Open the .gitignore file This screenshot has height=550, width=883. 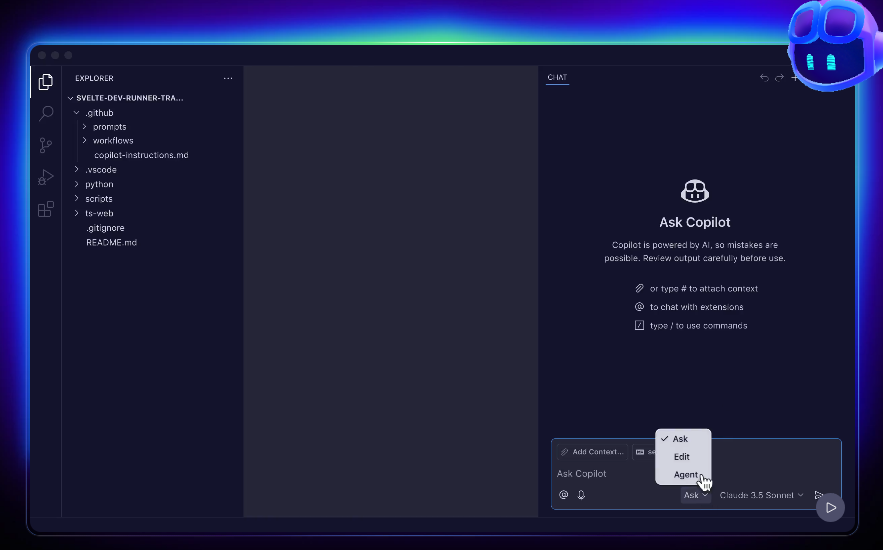coord(105,228)
